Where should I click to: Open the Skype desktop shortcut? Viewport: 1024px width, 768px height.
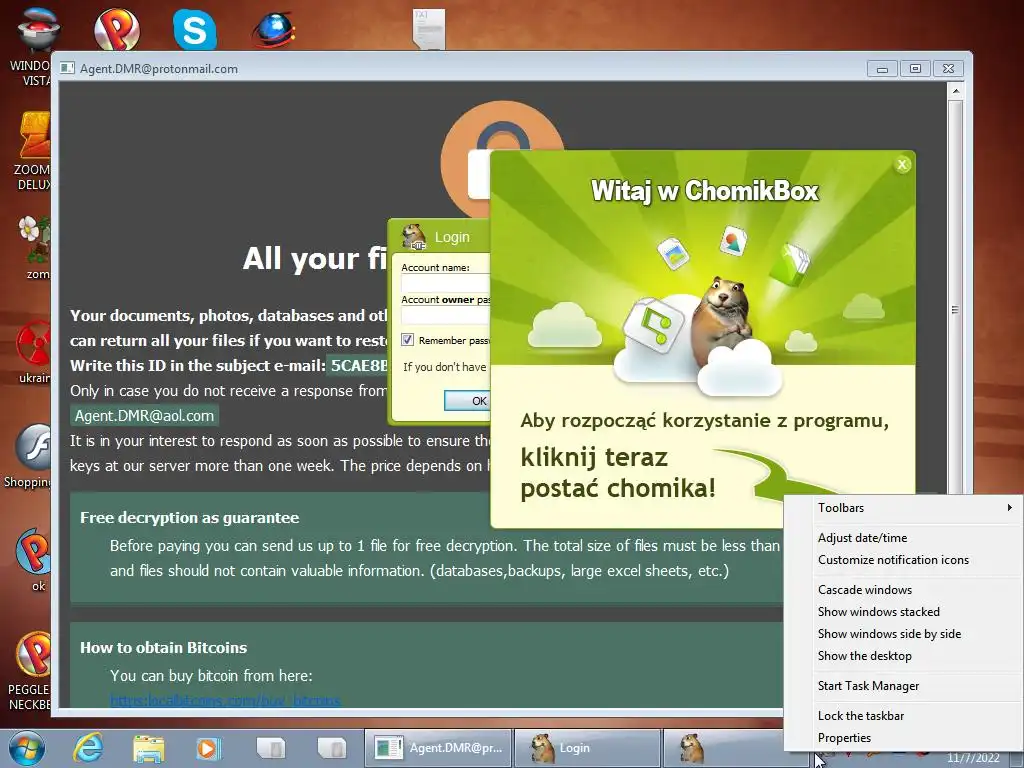tap(195, 29)
